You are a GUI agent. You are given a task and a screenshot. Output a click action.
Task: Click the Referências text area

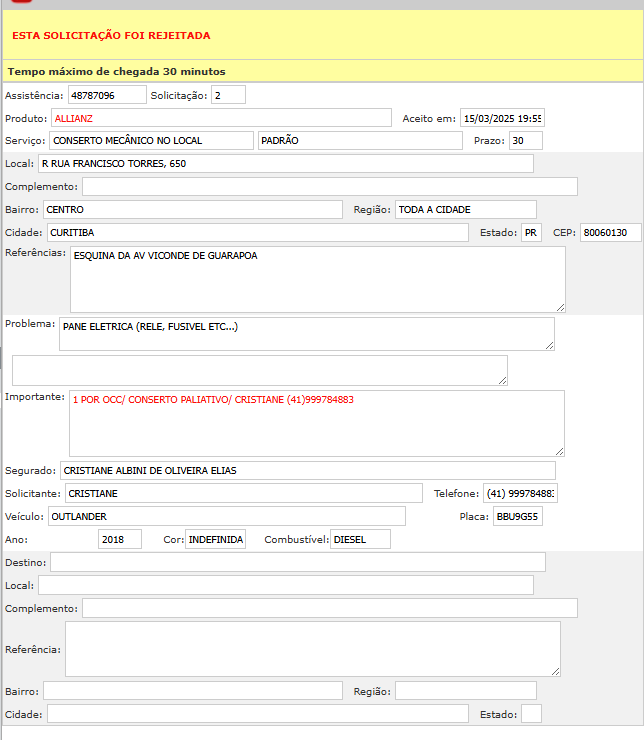(317, 279)
